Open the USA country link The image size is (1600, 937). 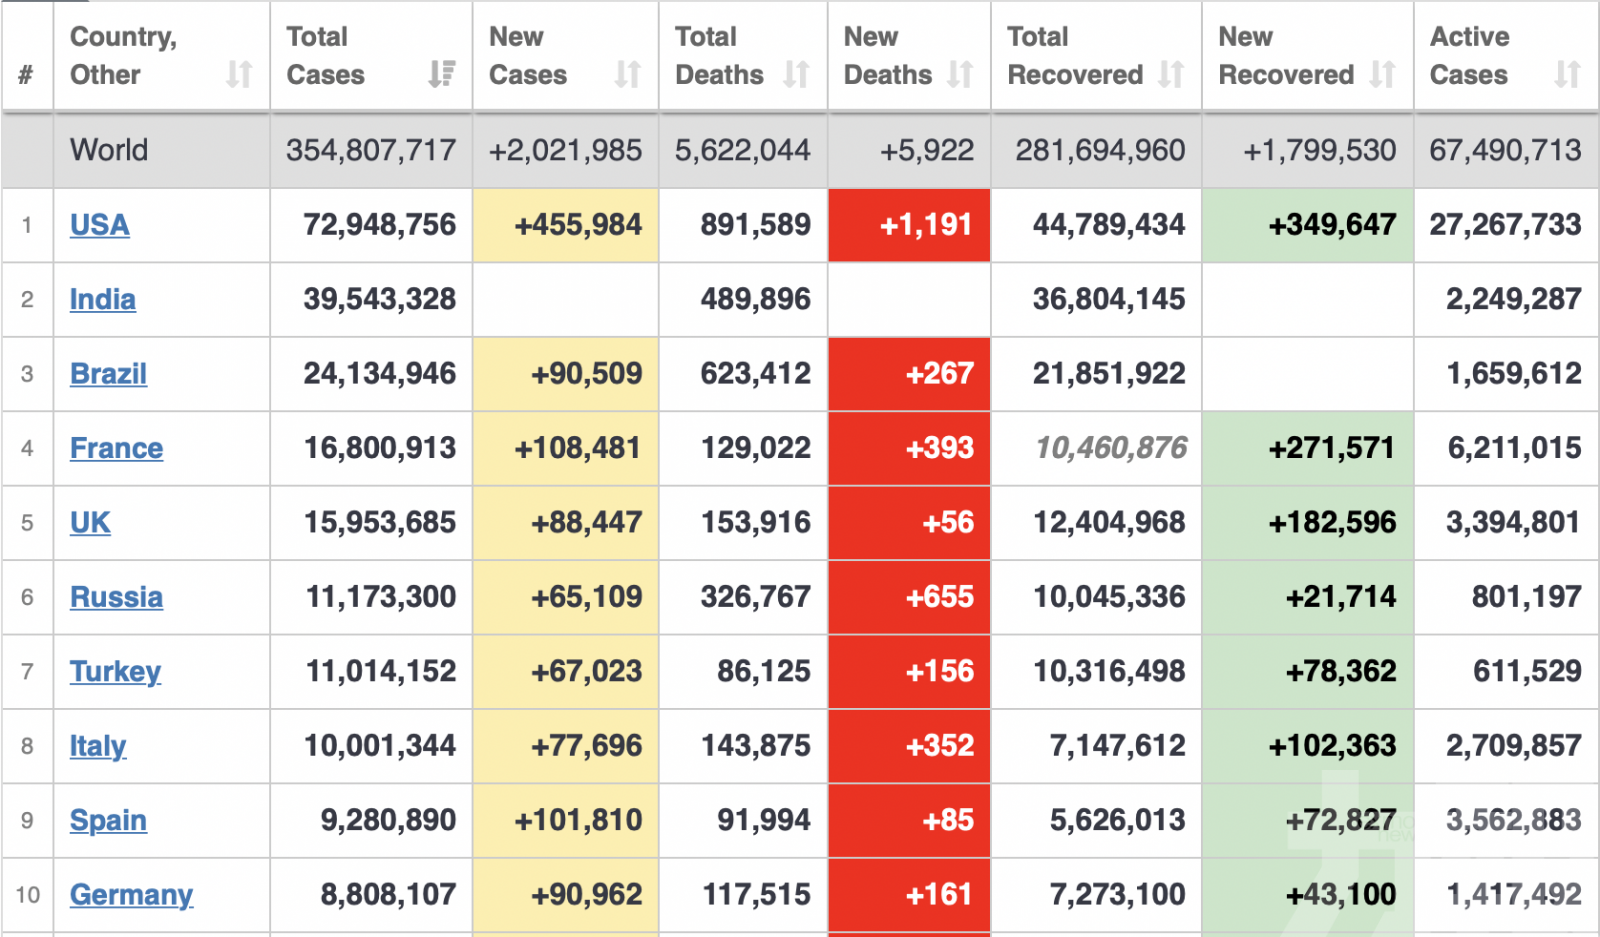coord(99,225)
